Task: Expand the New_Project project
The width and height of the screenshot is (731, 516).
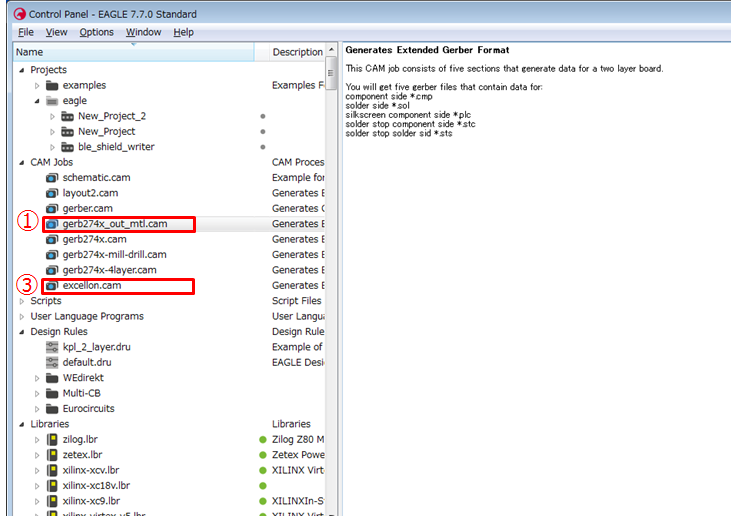Action: [x=52, y=131]
